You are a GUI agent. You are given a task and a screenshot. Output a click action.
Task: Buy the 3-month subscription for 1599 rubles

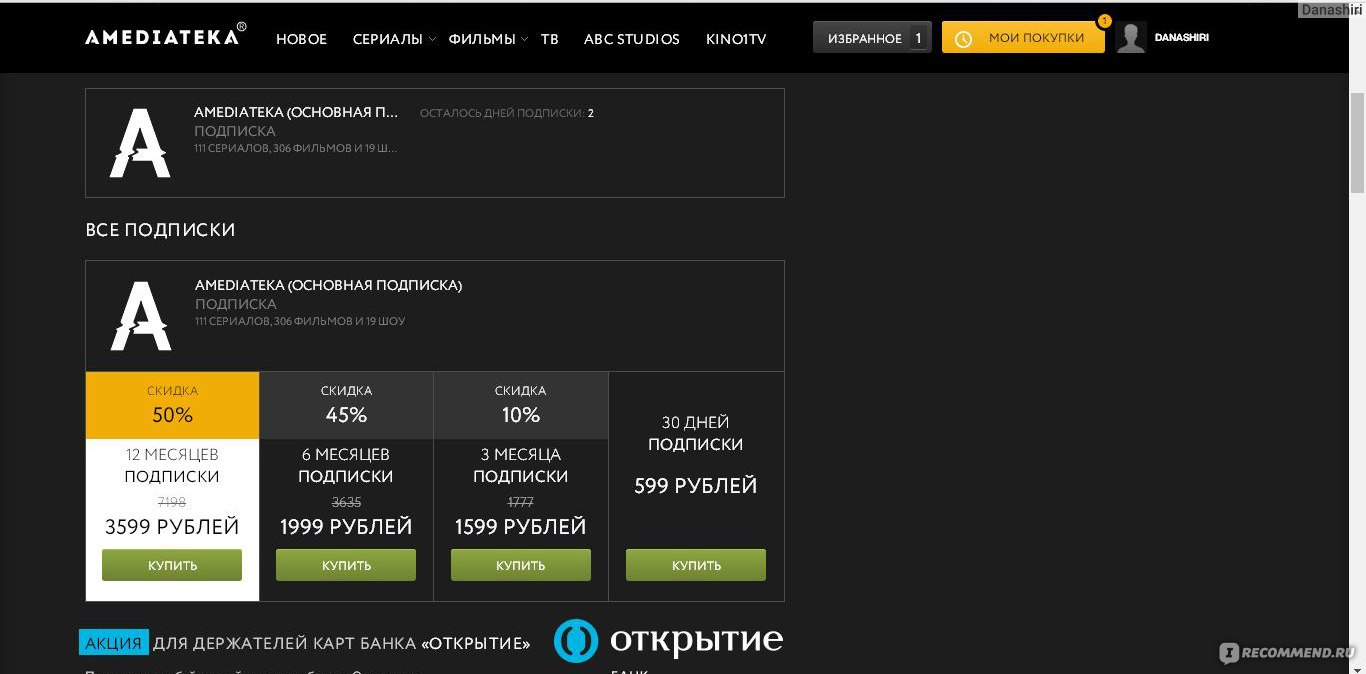click(521, 565)
